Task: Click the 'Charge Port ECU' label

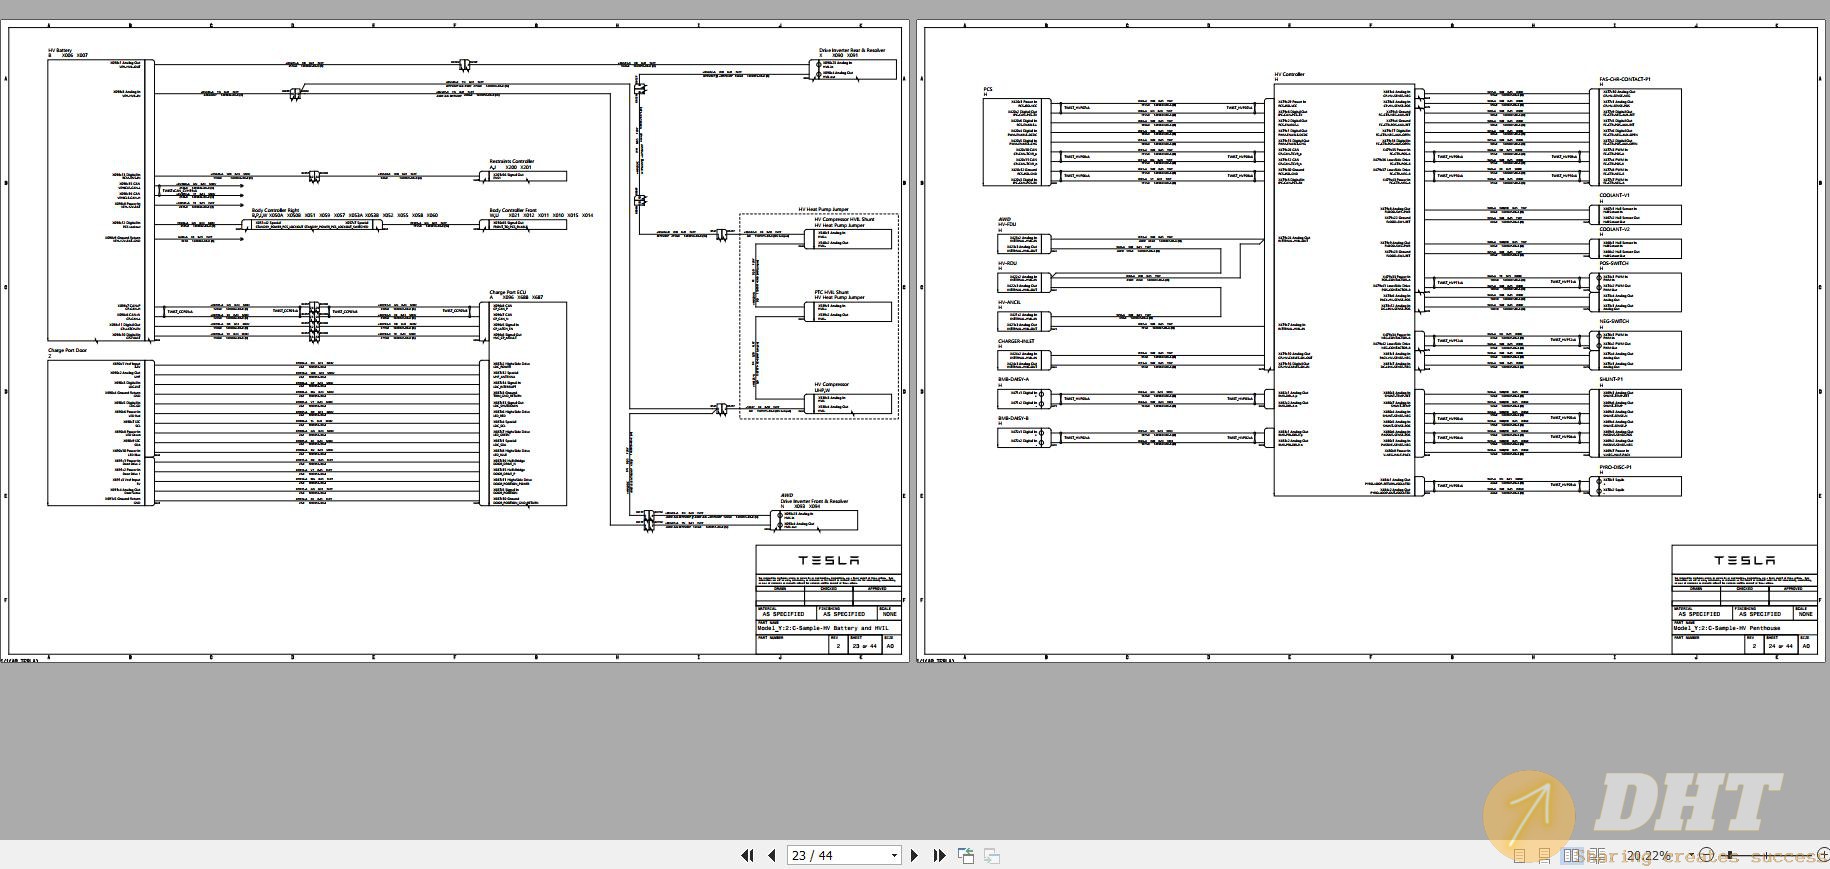Action: pyautogui.click(x=507, y=292)
